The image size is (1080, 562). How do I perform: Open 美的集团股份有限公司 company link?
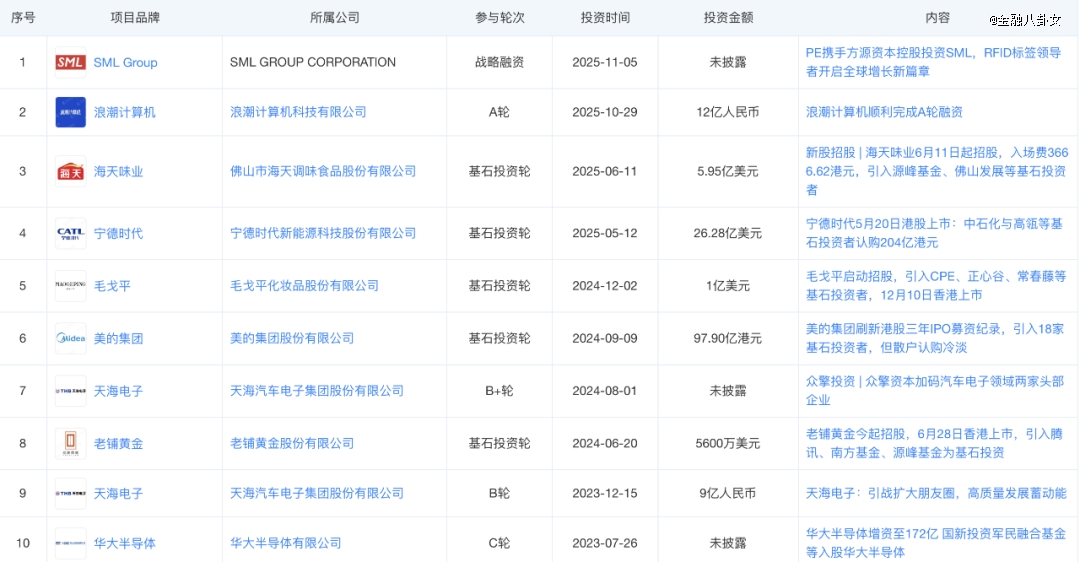coord(292,338)
